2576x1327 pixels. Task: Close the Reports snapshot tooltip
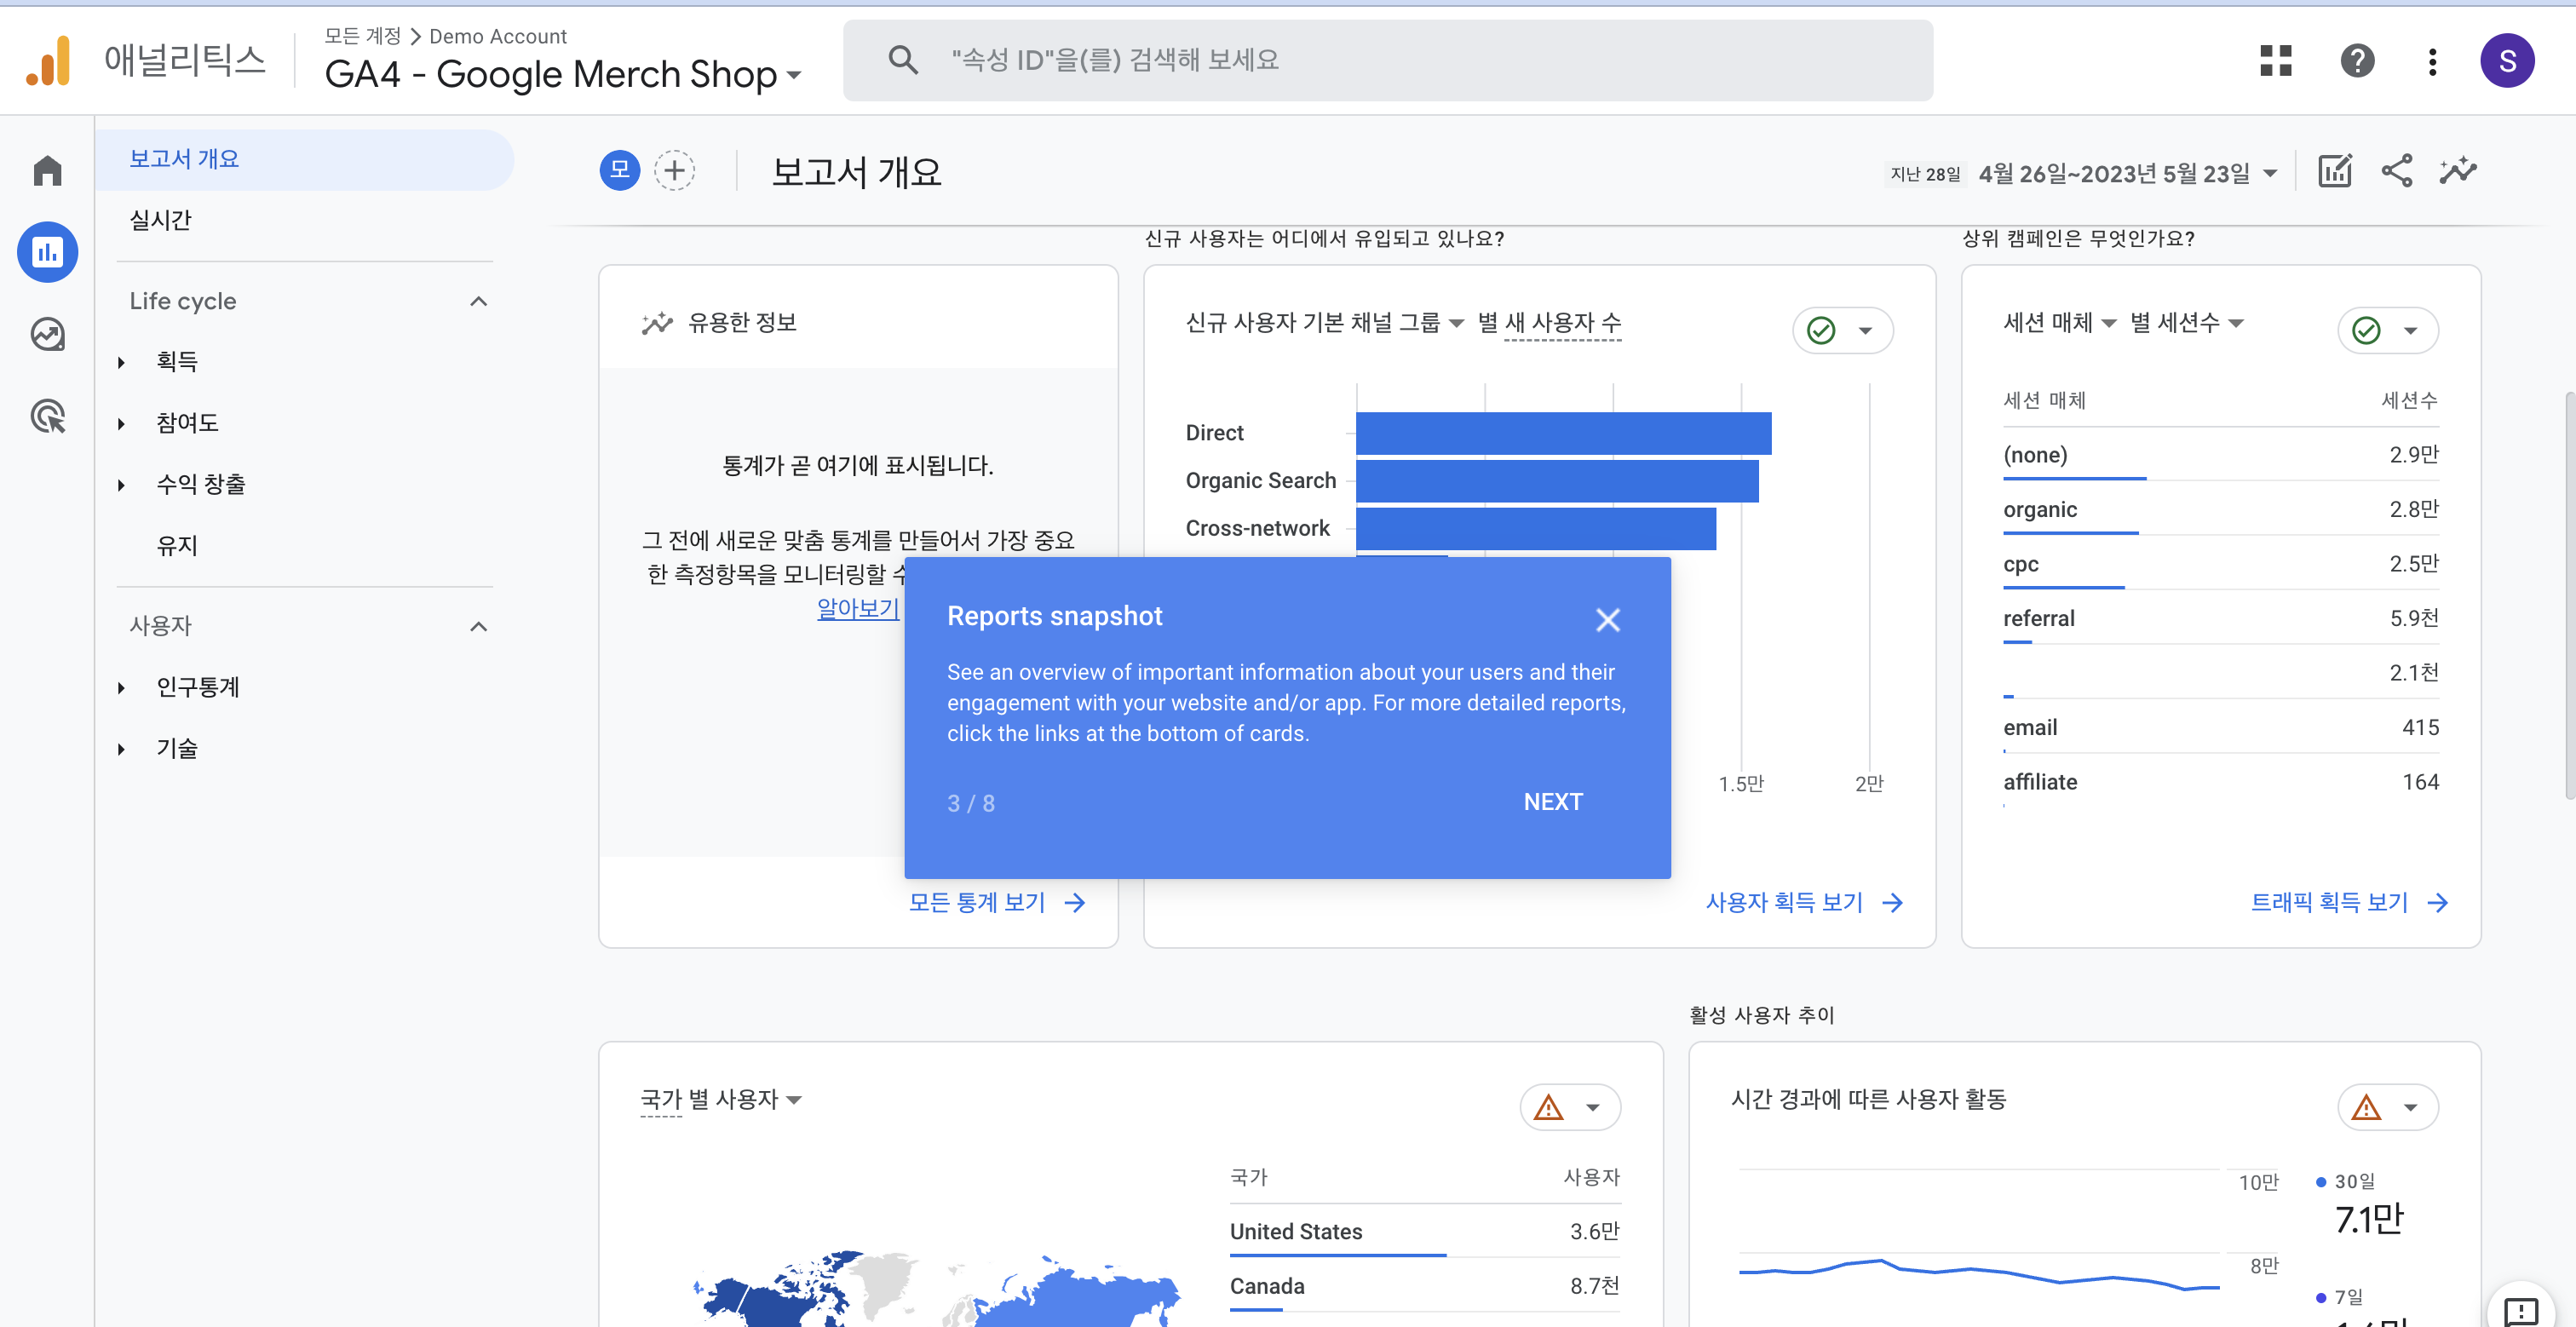point(1607,620)
